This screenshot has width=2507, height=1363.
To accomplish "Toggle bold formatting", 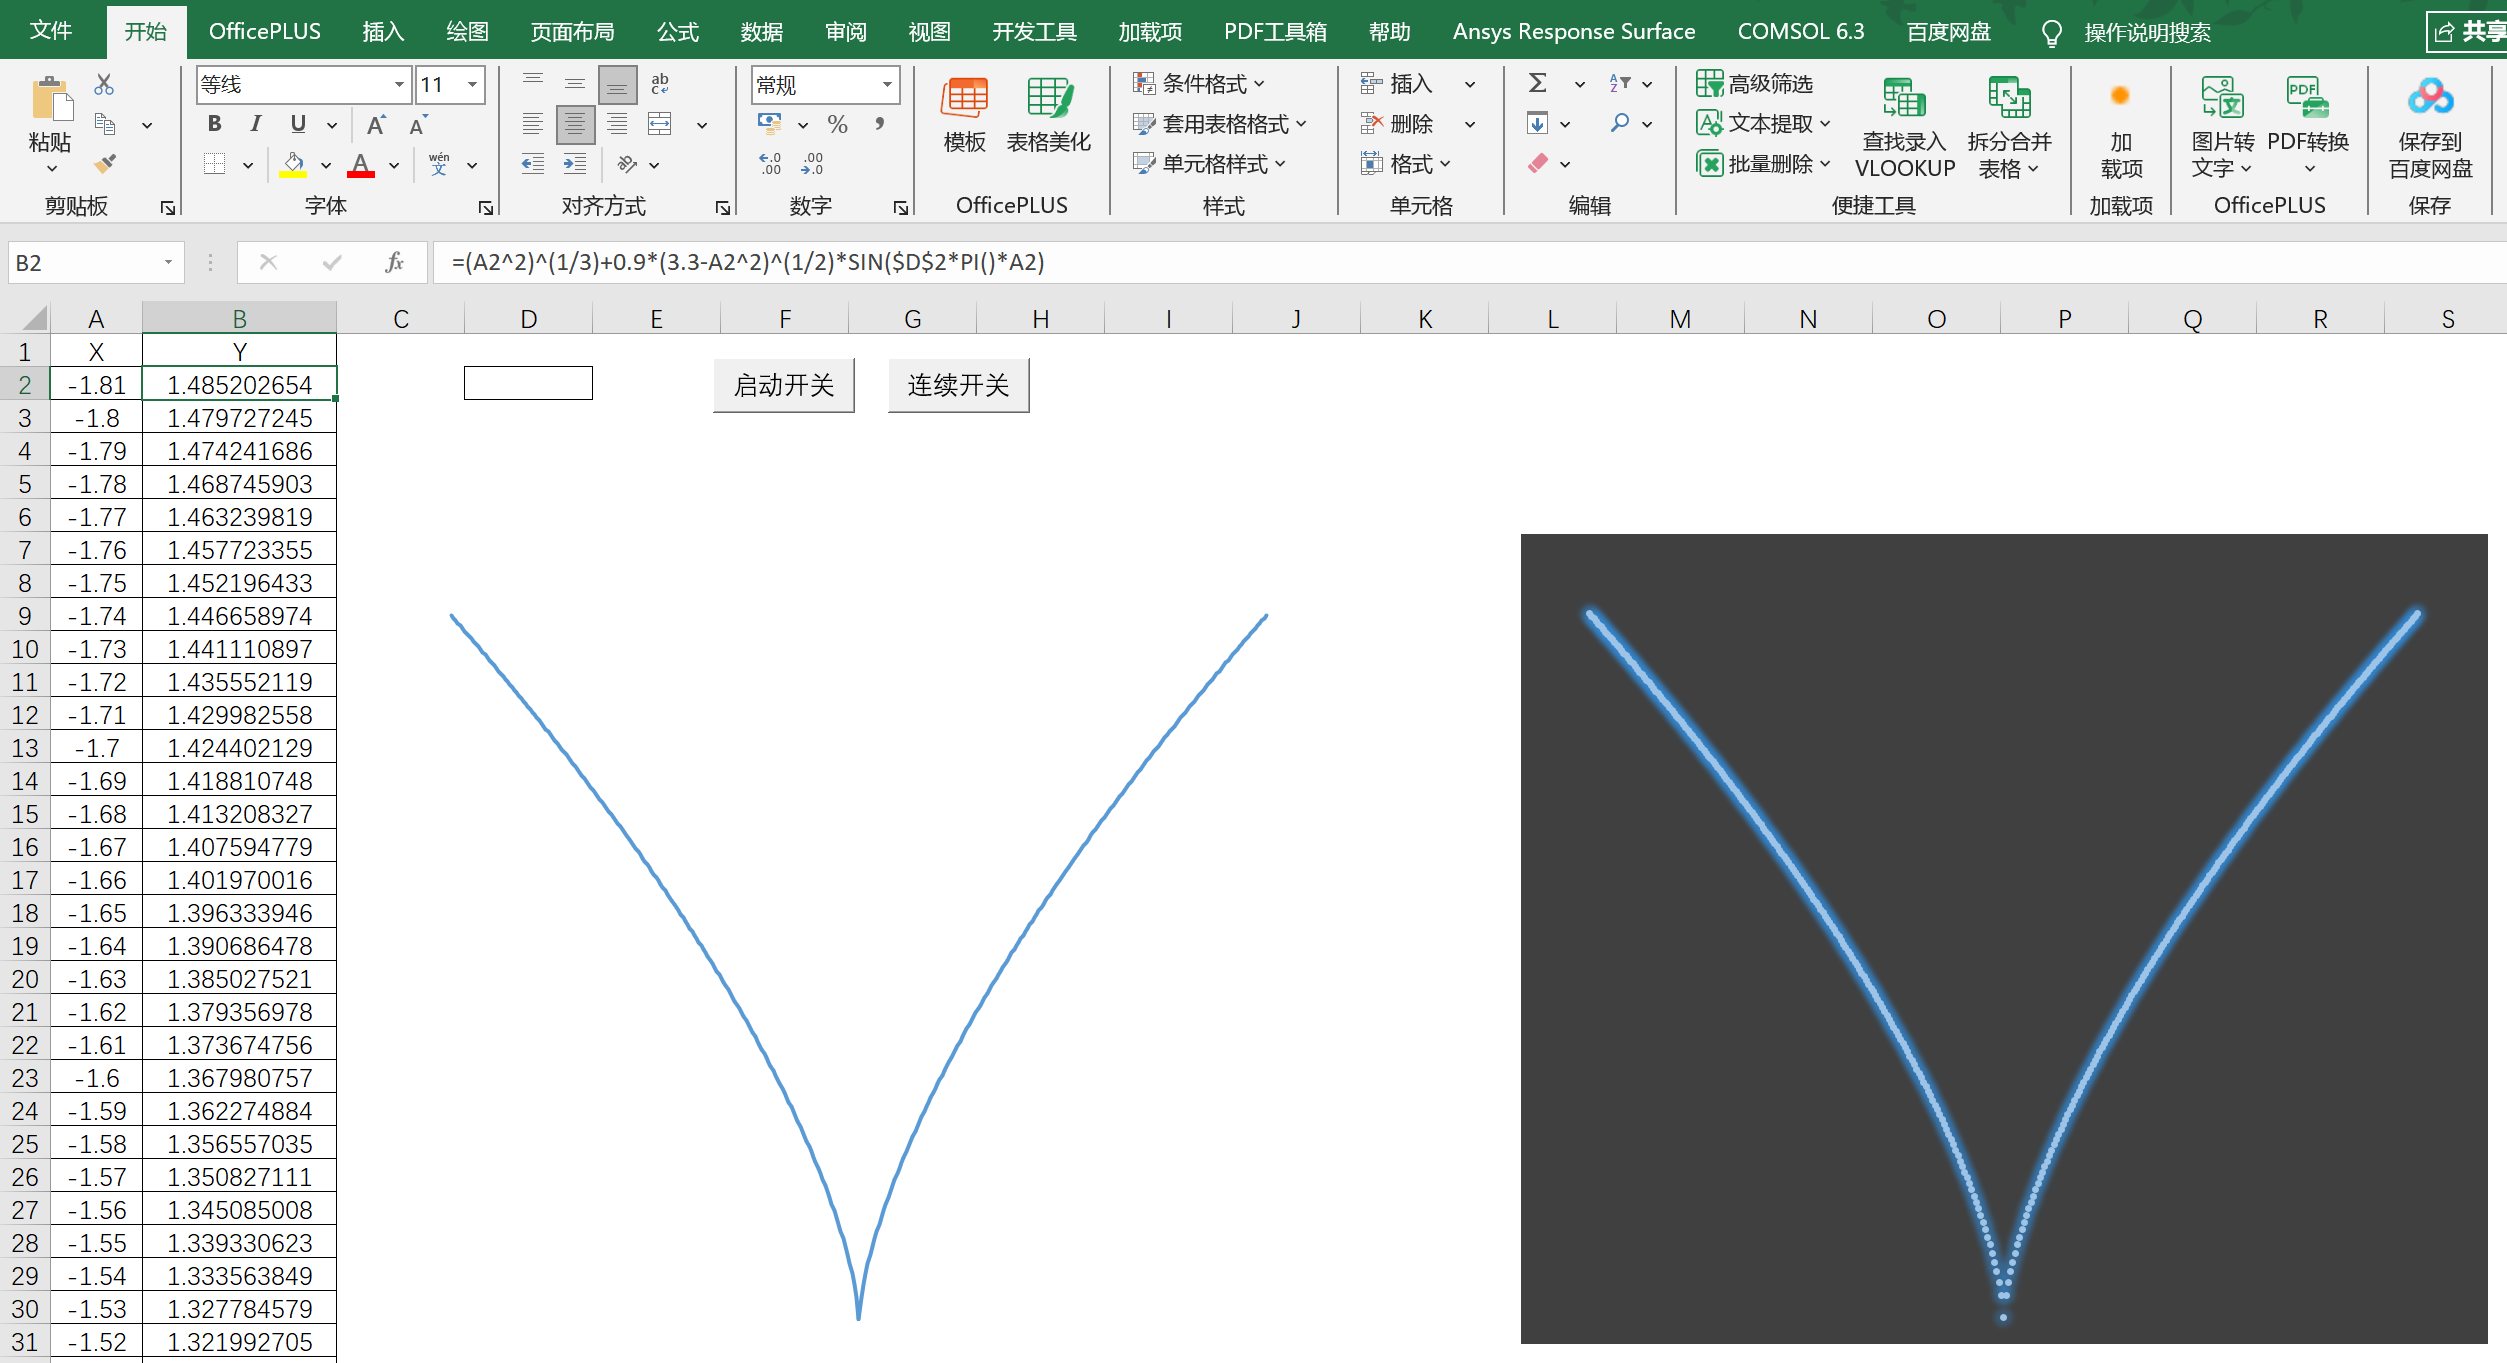I will pos(214,124).
